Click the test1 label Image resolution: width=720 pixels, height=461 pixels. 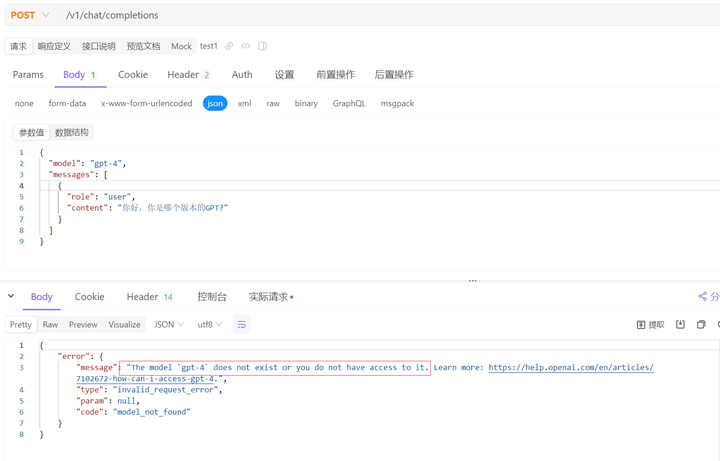point(208,46)
